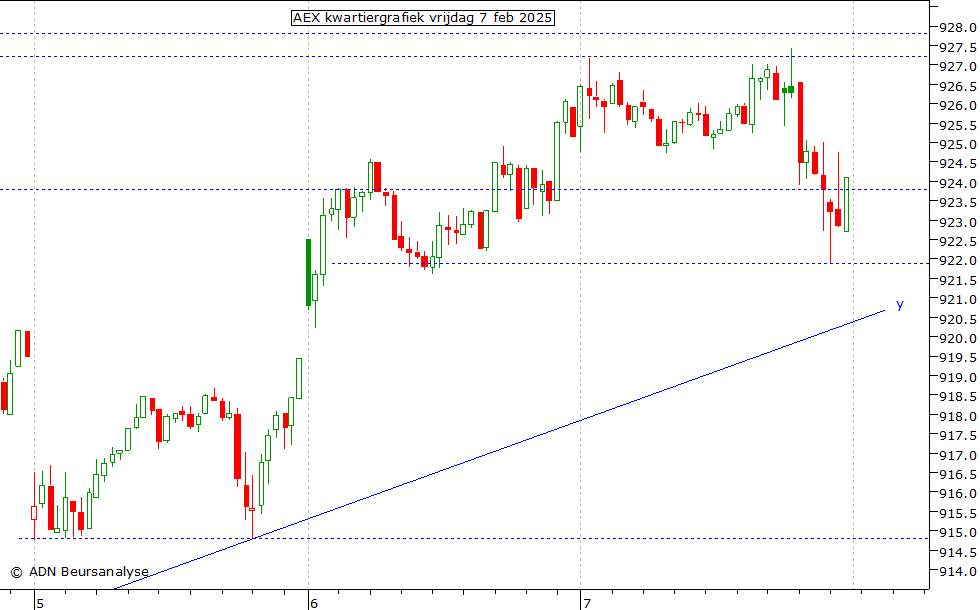Click the price label 916.5
Screen dimensions: 980x610
point(958,474)
